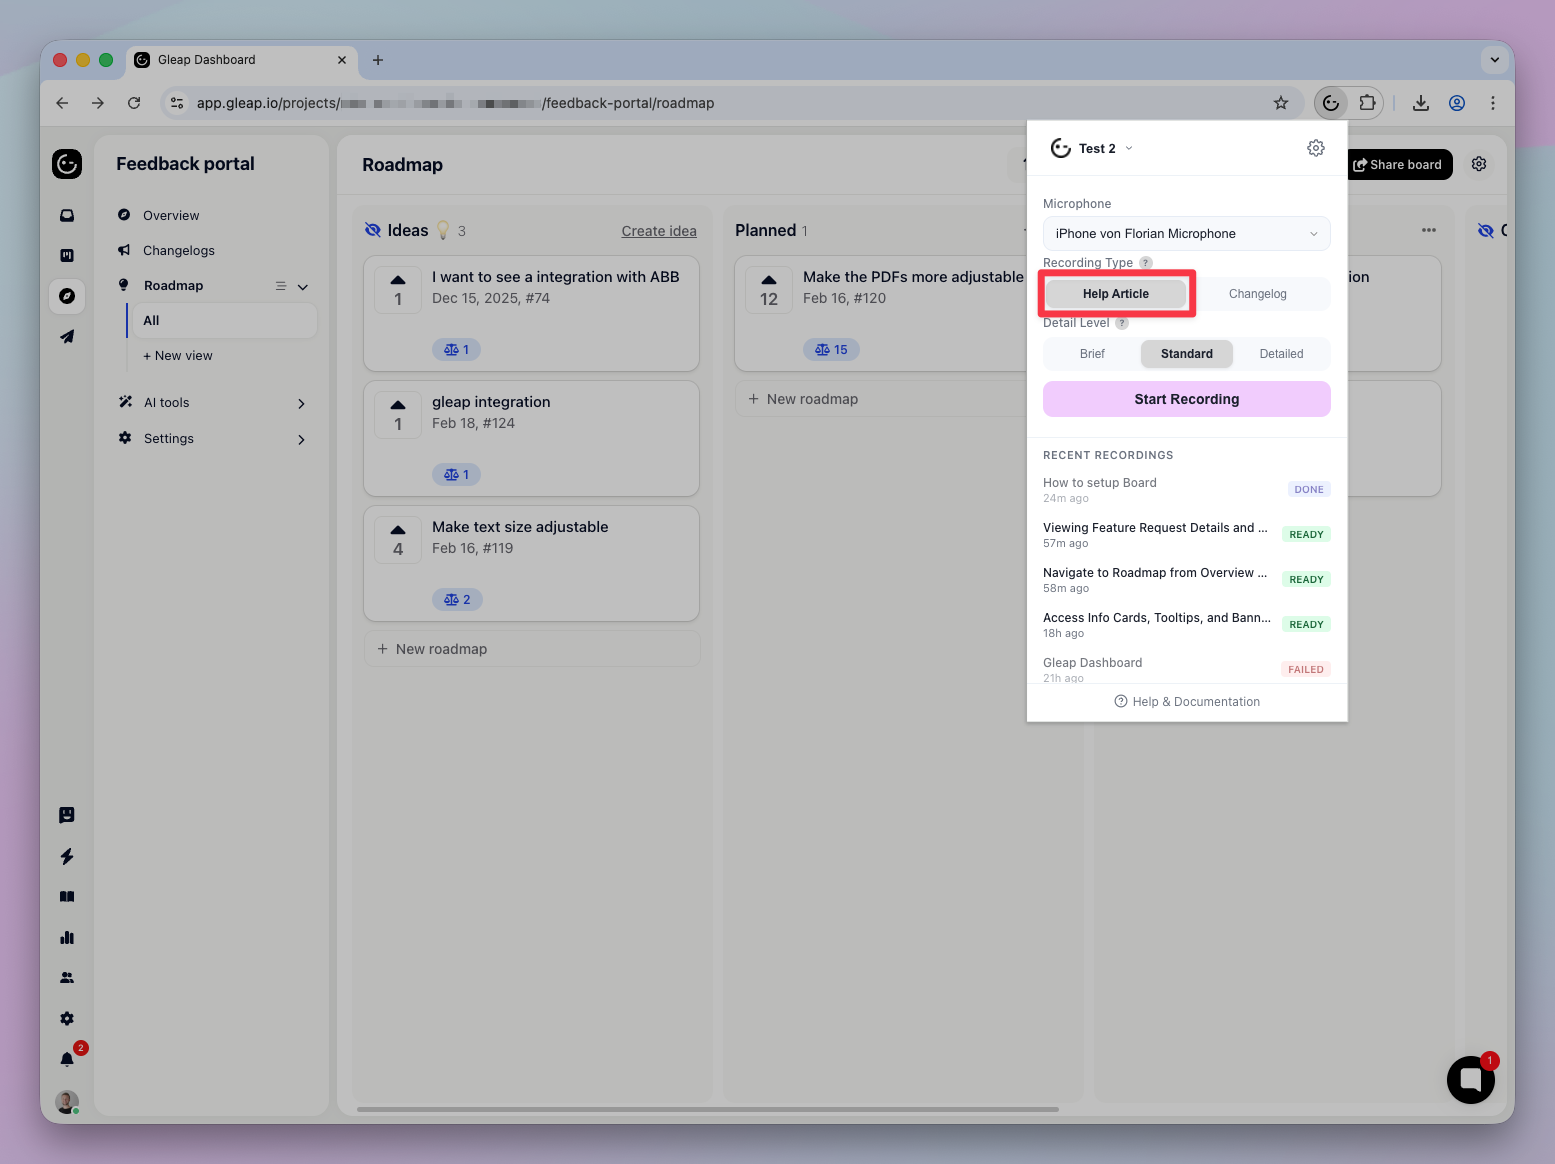This screenshot has height=1164, width=1555.
Task: Open the browser three-dot menu
Action: (1493, 103)
